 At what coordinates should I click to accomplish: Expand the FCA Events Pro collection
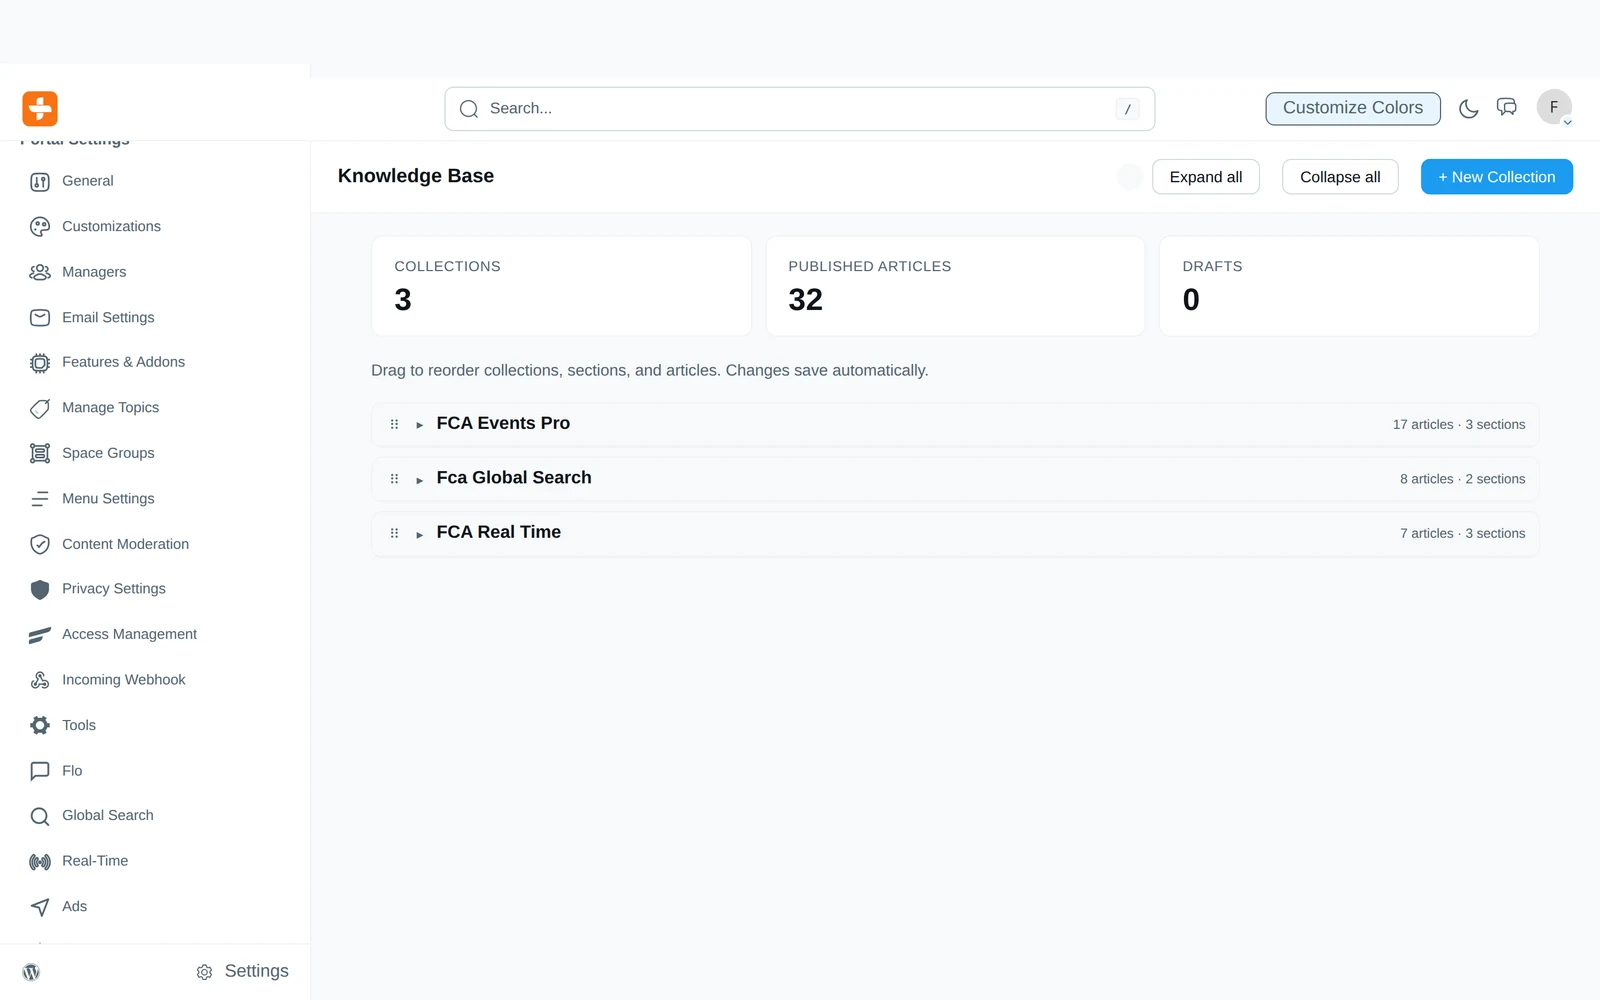420,425
